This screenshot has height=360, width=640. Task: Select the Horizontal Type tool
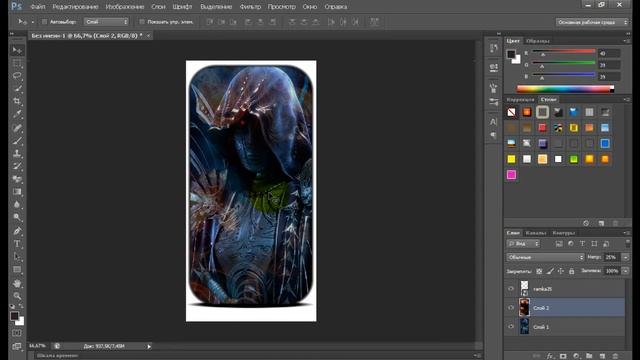coord(17,244)
